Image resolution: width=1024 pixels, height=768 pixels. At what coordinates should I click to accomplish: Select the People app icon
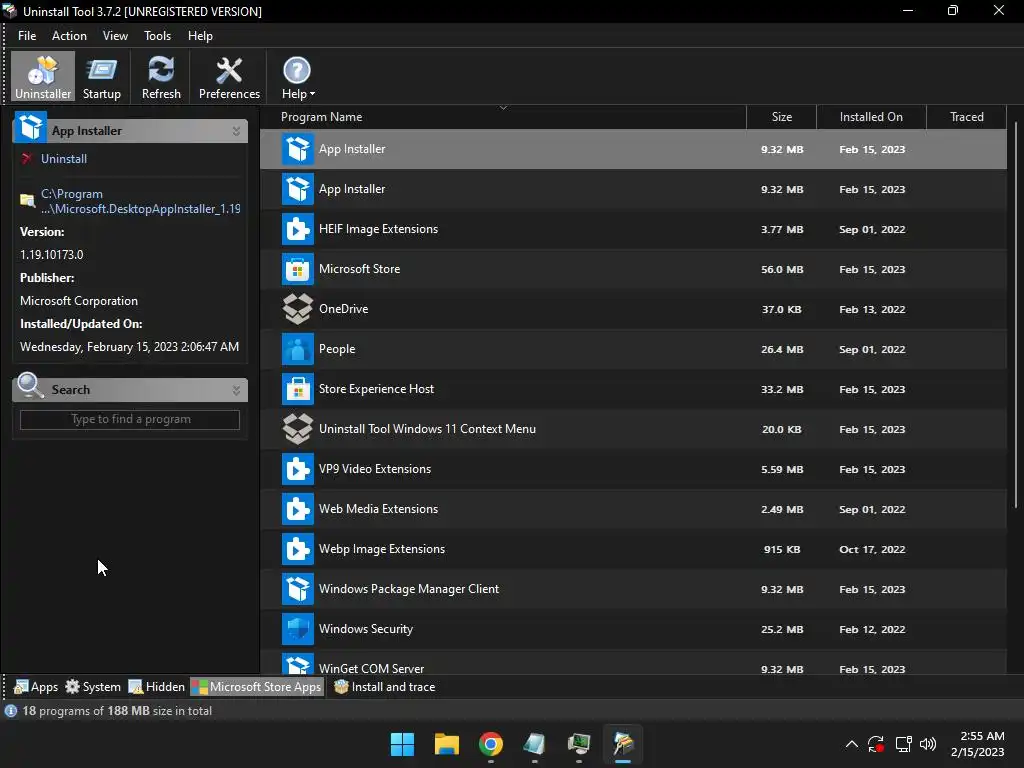click(298, 349)
